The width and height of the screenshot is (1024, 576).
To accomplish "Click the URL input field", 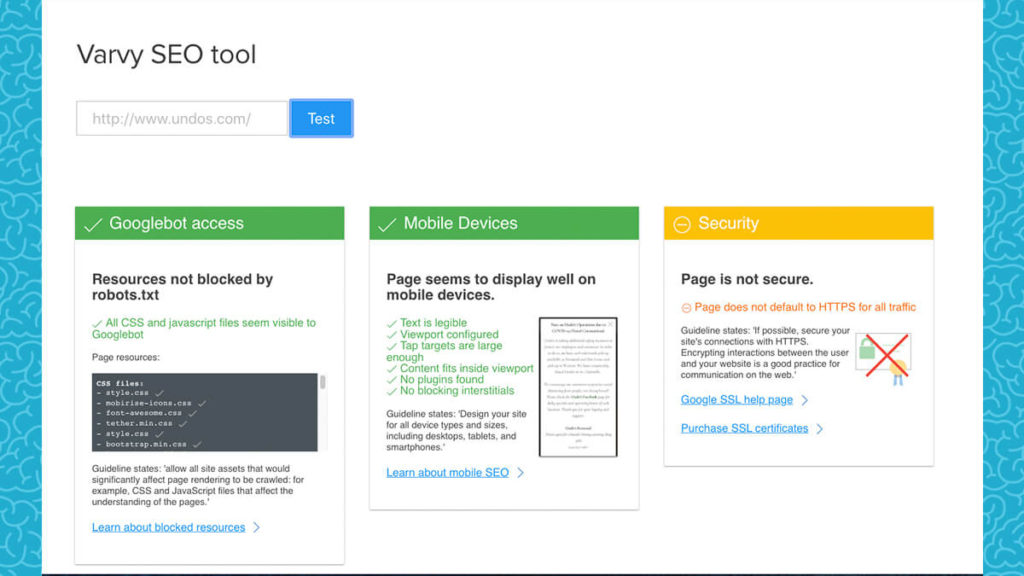I will [182, 118].
